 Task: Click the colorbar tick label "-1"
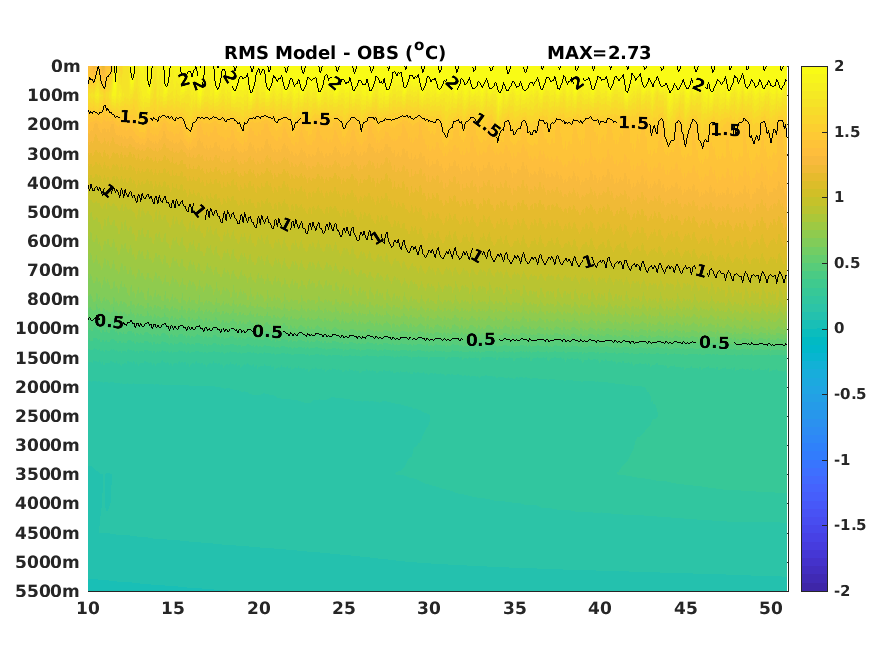[x=842, y=460]
